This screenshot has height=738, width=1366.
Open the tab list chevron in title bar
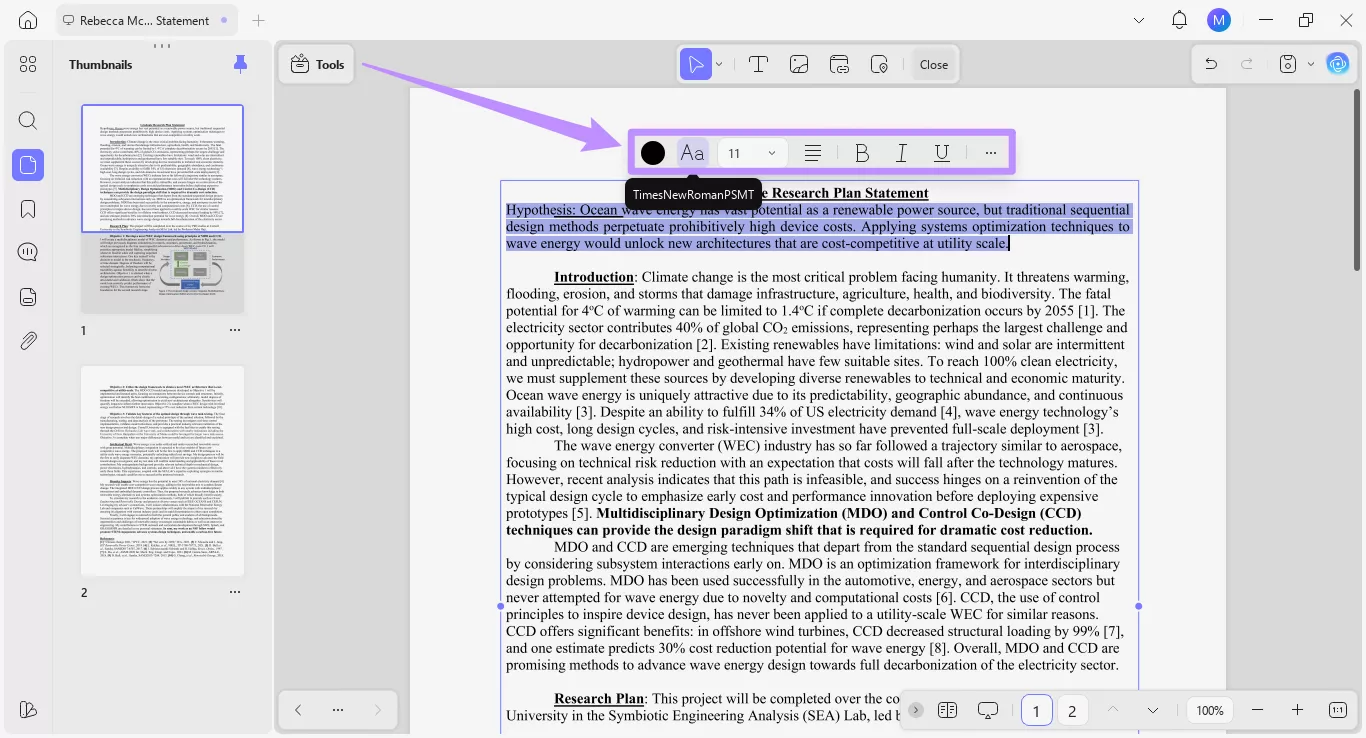click(x=1139, y=20)
